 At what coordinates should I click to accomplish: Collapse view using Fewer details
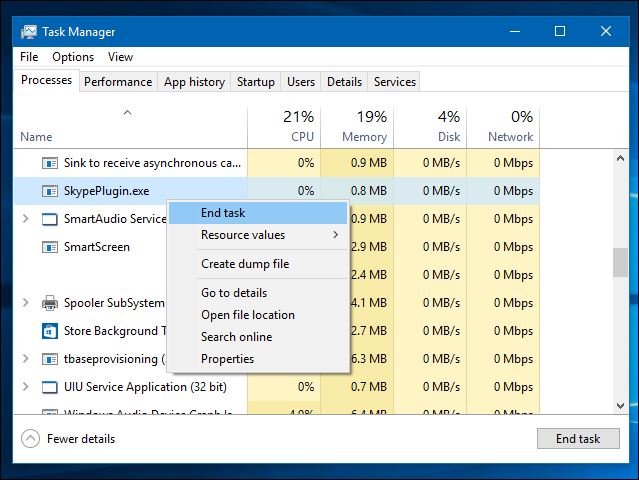tap(68, 439)
